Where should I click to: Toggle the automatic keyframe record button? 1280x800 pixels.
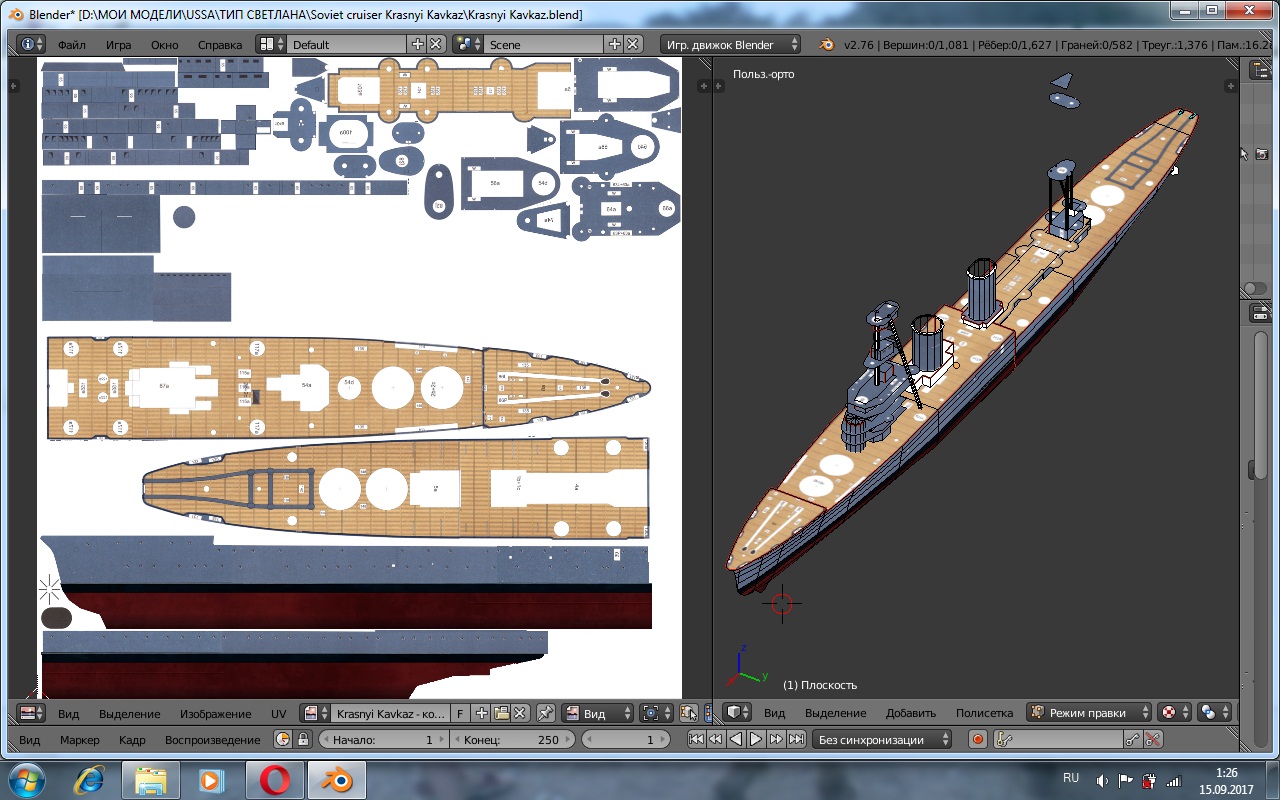(977, 740)
